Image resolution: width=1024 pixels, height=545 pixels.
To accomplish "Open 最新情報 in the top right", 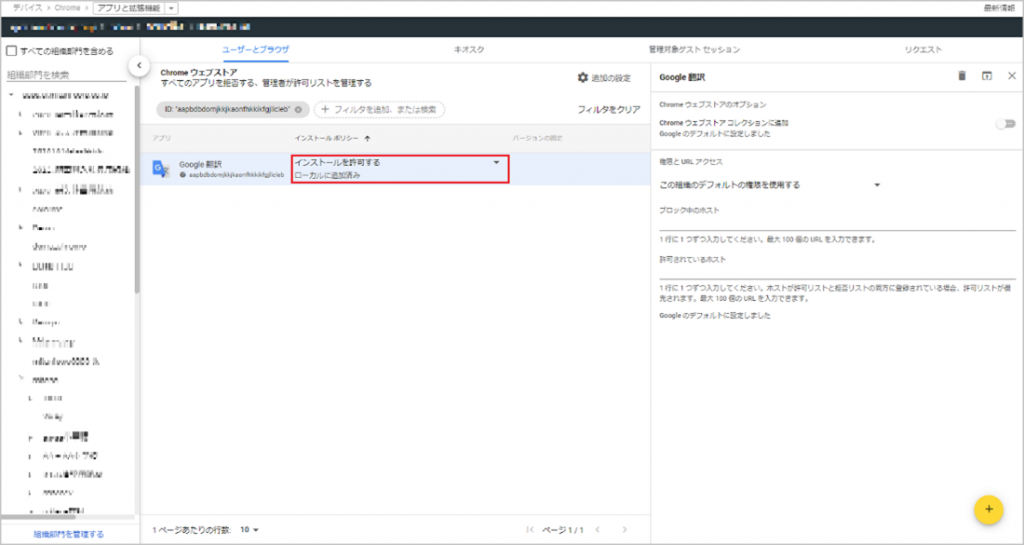I will [x=999, y=8].
